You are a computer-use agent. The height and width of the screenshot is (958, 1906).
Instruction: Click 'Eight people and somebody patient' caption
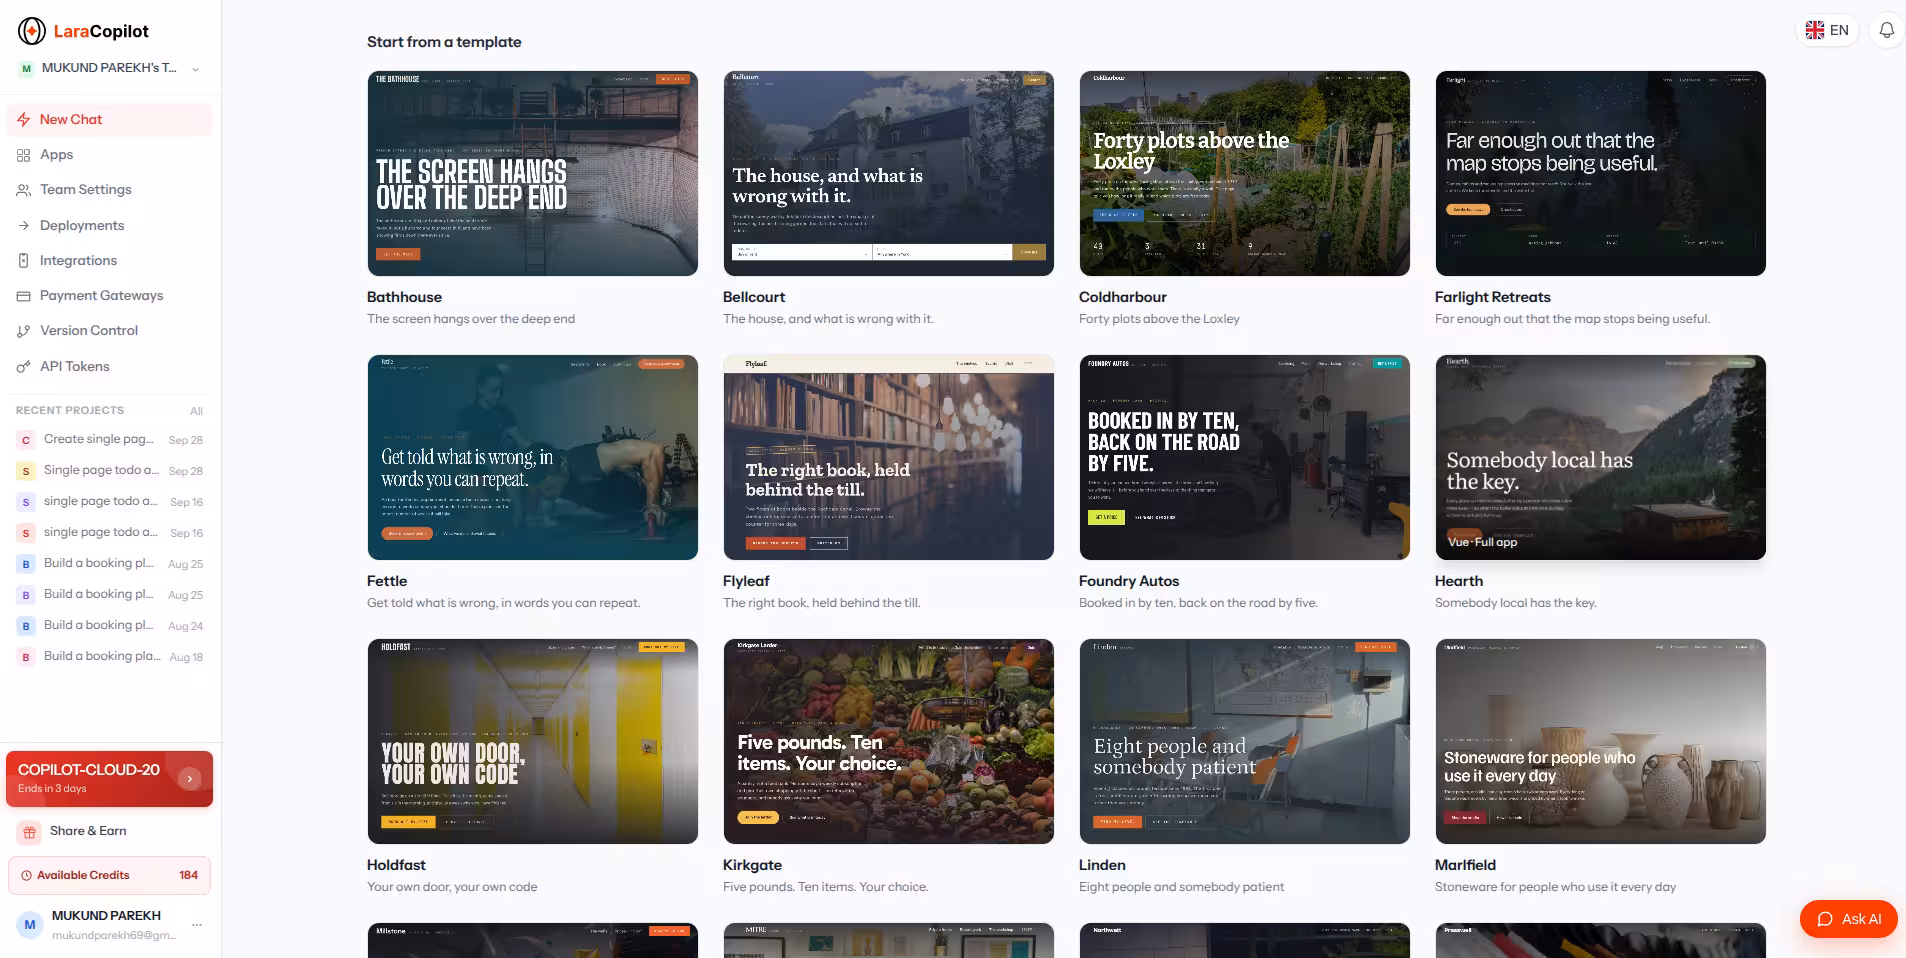click(x=1181, y=887)
